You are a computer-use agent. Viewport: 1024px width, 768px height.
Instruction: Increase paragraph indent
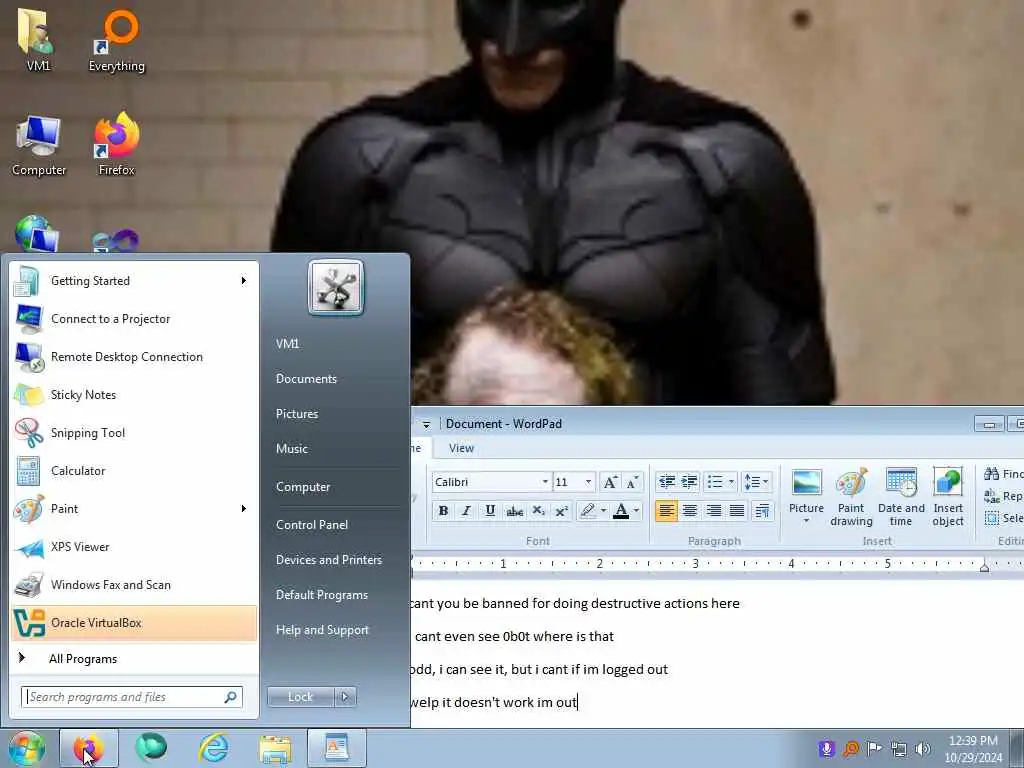point(690,482)
